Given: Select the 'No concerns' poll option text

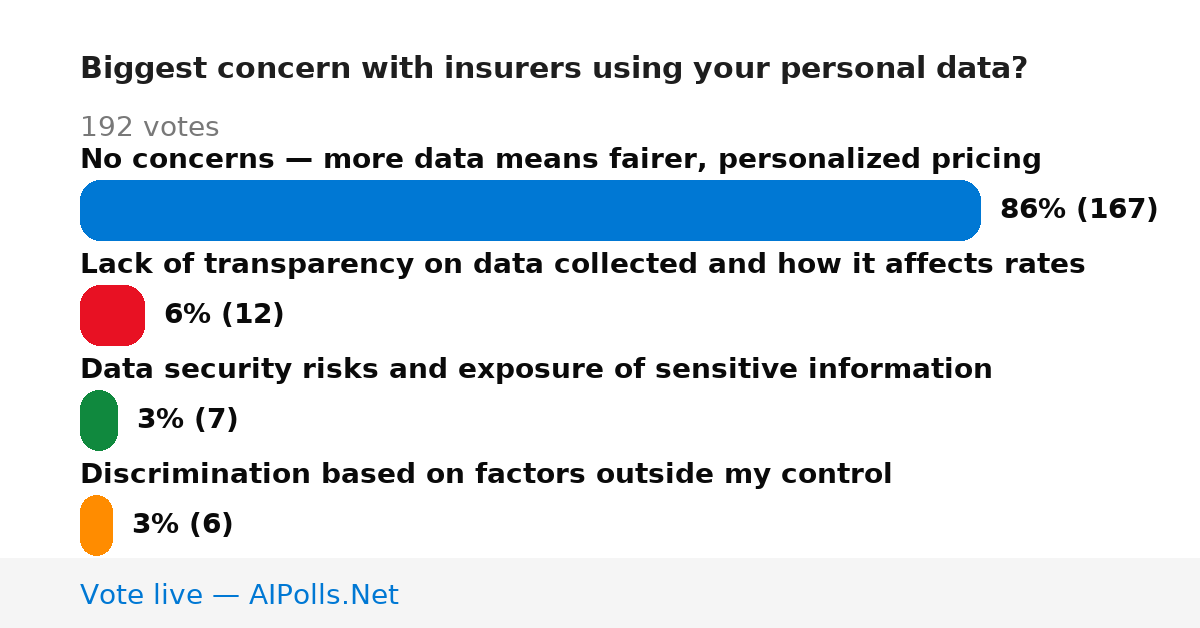Looking at the screenshot, I should point(561,159).
